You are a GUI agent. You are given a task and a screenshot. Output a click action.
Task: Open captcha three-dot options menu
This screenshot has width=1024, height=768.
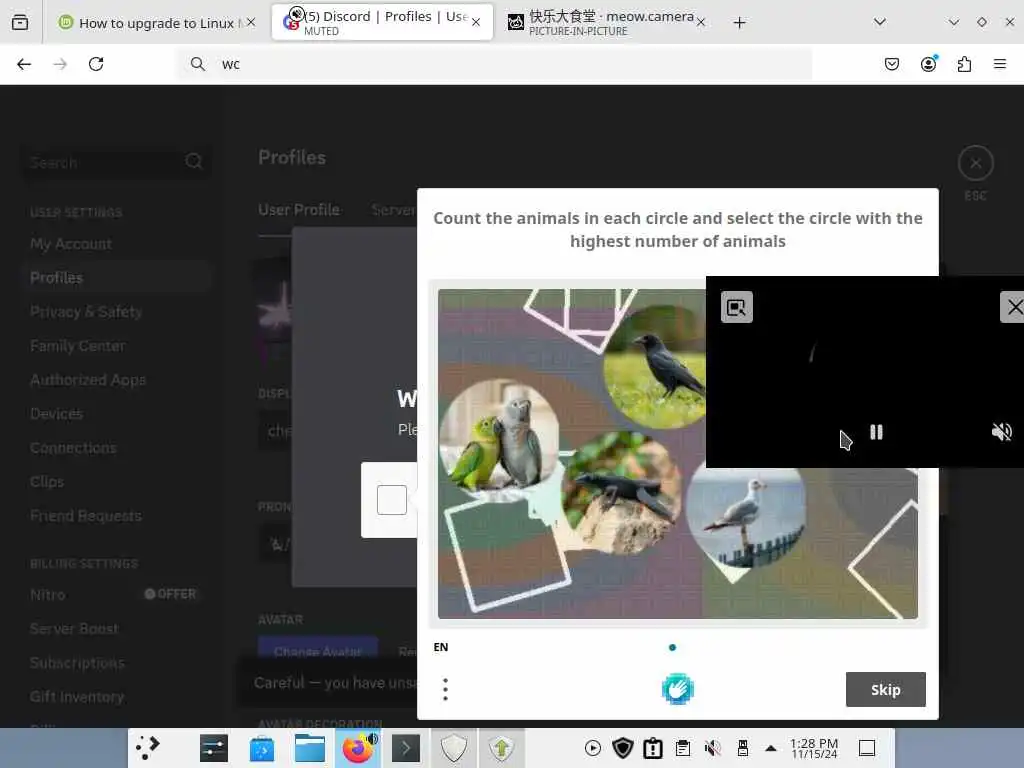click(445, 690)
